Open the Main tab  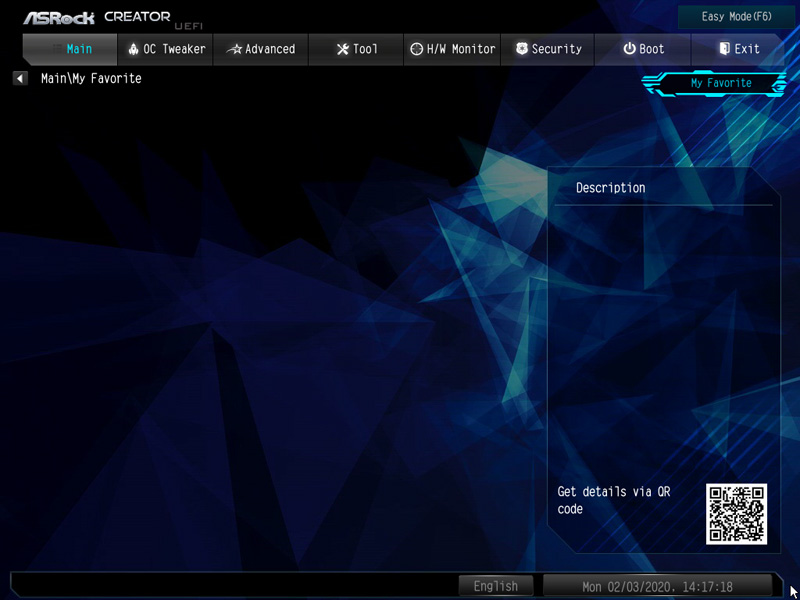70,49
